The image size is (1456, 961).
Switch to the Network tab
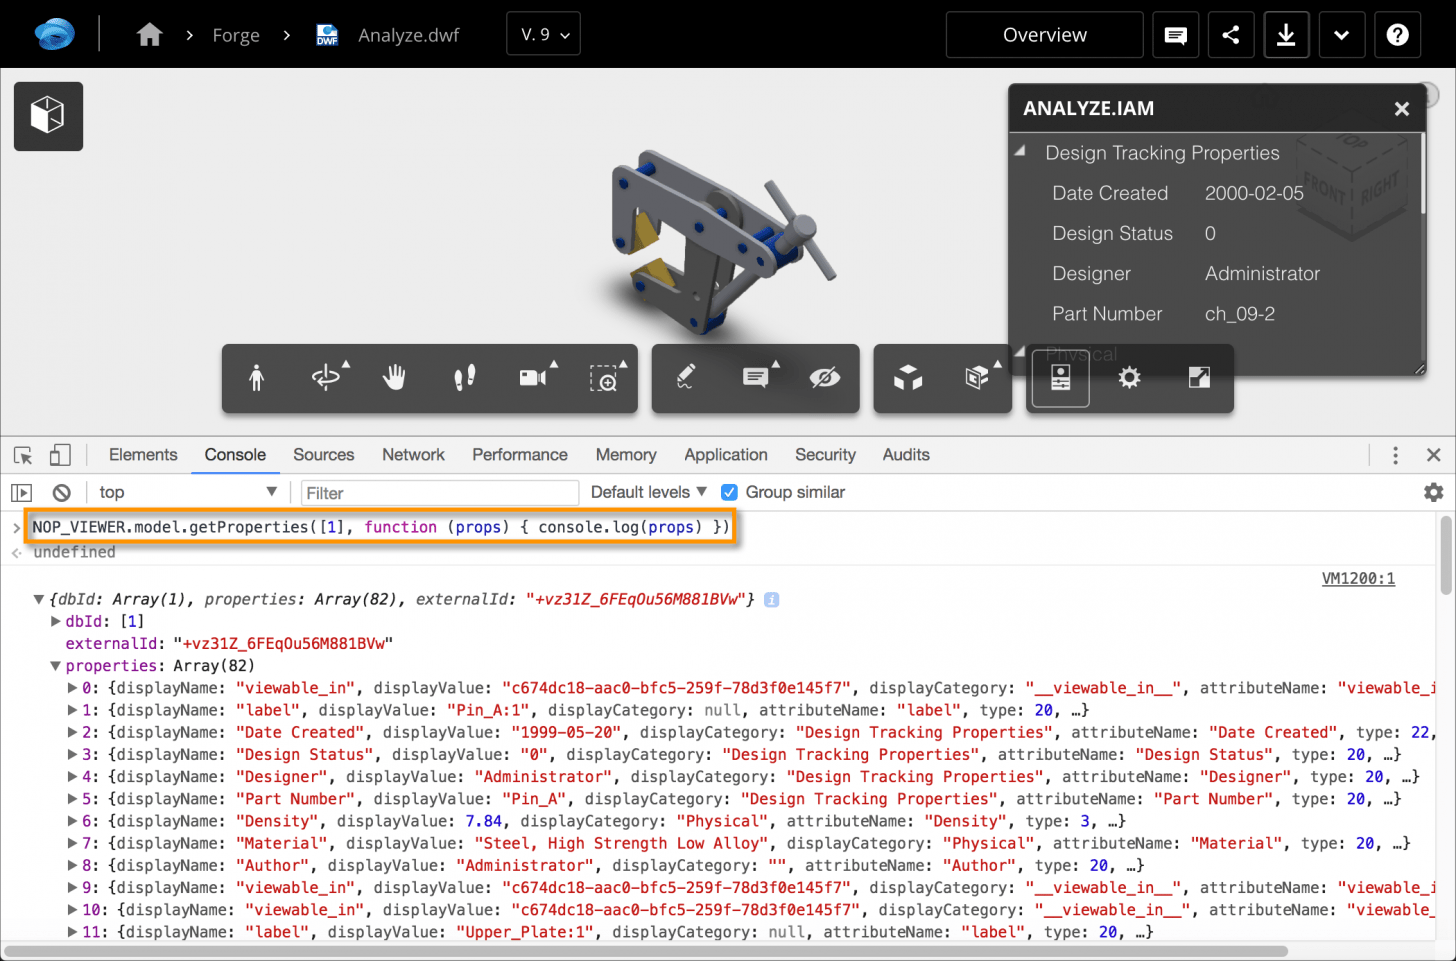coord(413,455)
